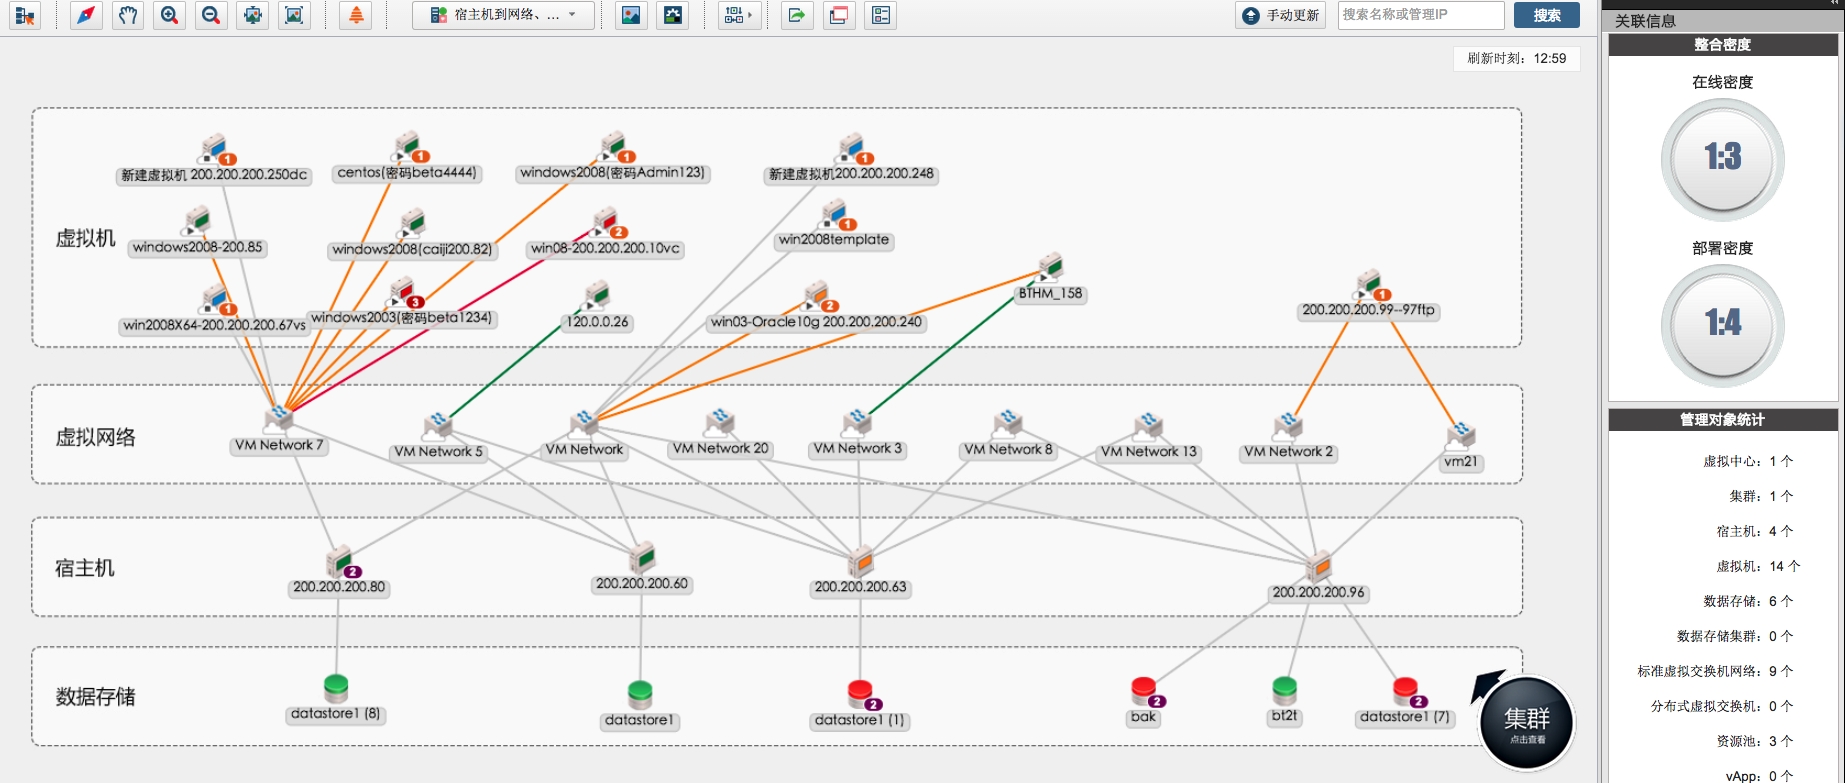The height and width of the screenshot is (783, 1845).
Task: Open the 宿主机到网络 view dropdown
Action: click(503, 15)
